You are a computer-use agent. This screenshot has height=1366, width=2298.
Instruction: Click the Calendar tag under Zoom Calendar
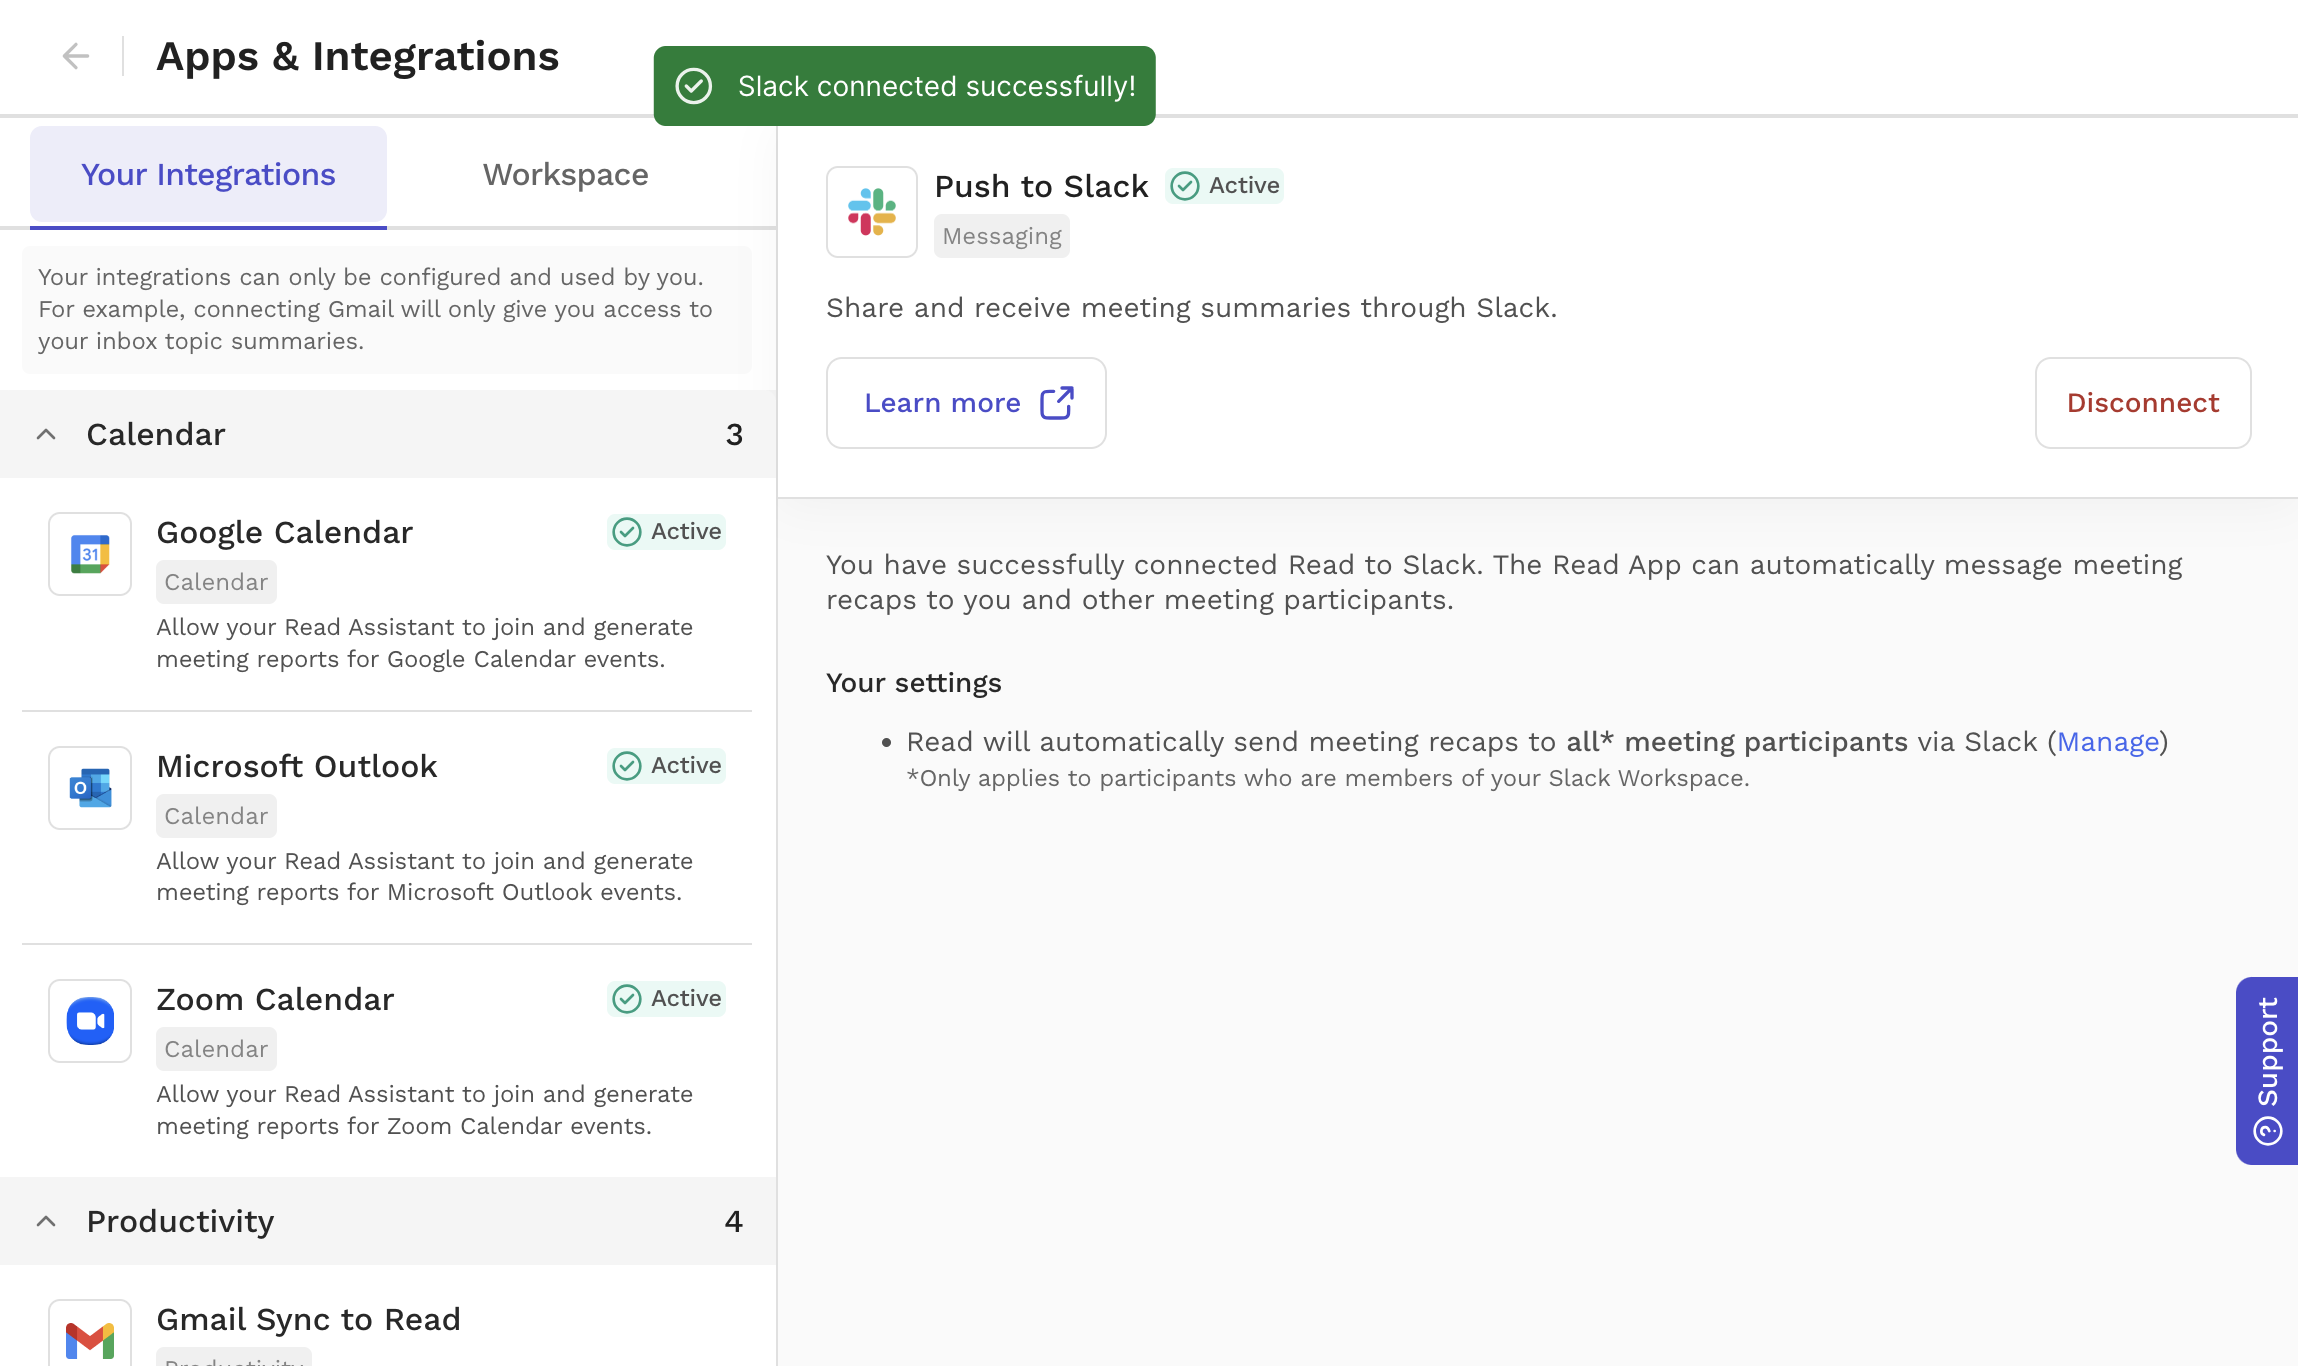216,1049
